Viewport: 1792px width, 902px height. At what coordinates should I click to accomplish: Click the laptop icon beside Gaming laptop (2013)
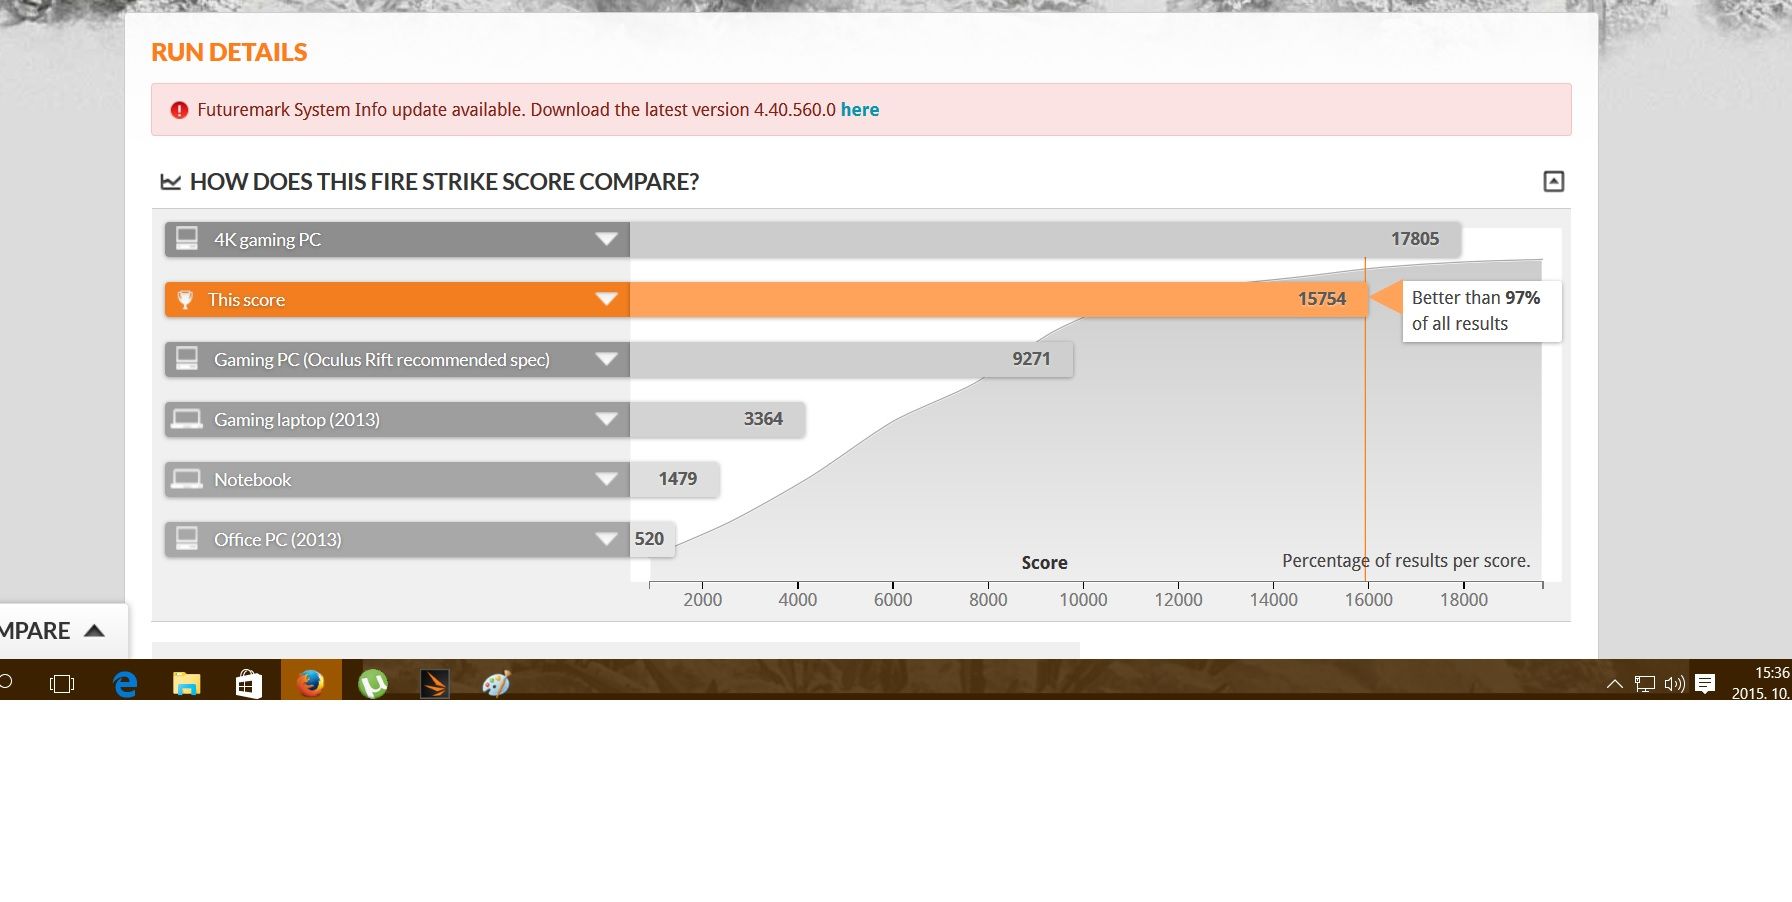click(186, 418)
